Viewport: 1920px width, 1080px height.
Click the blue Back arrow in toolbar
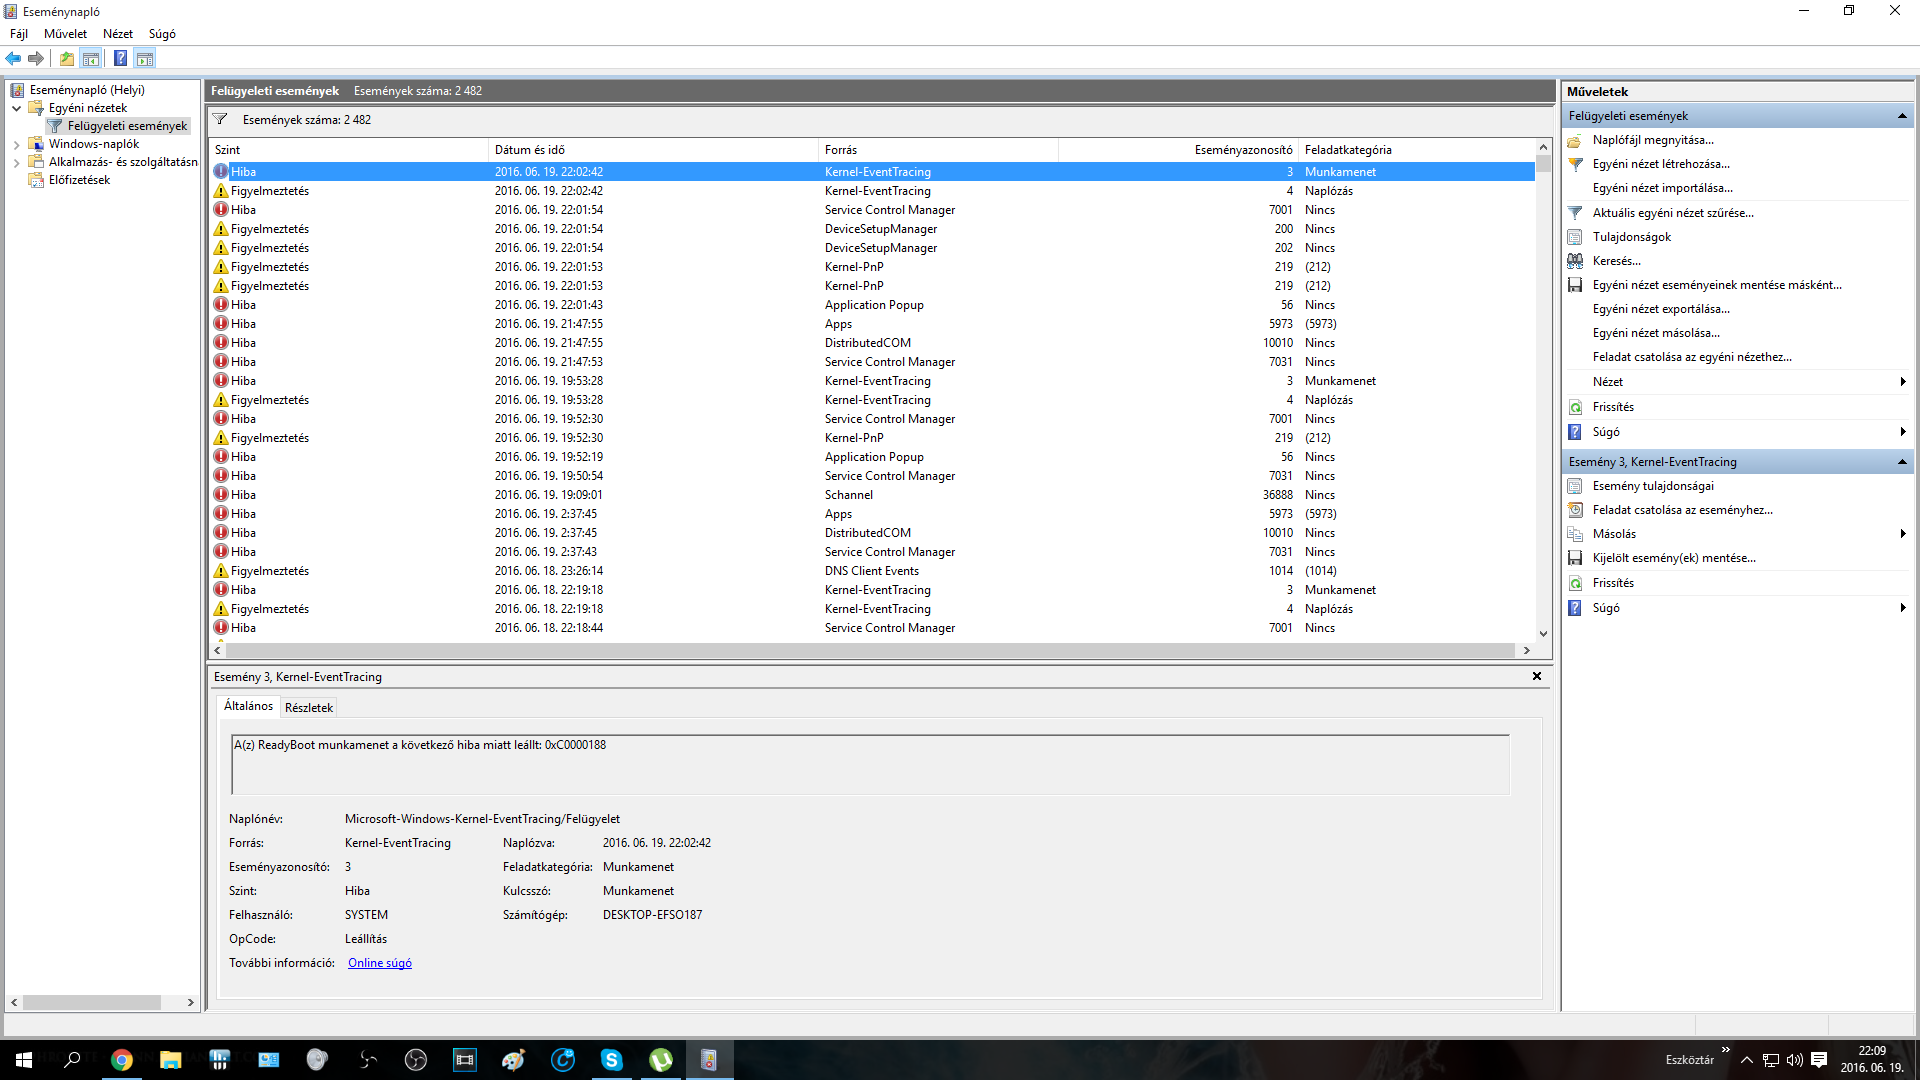click(13, 58)
